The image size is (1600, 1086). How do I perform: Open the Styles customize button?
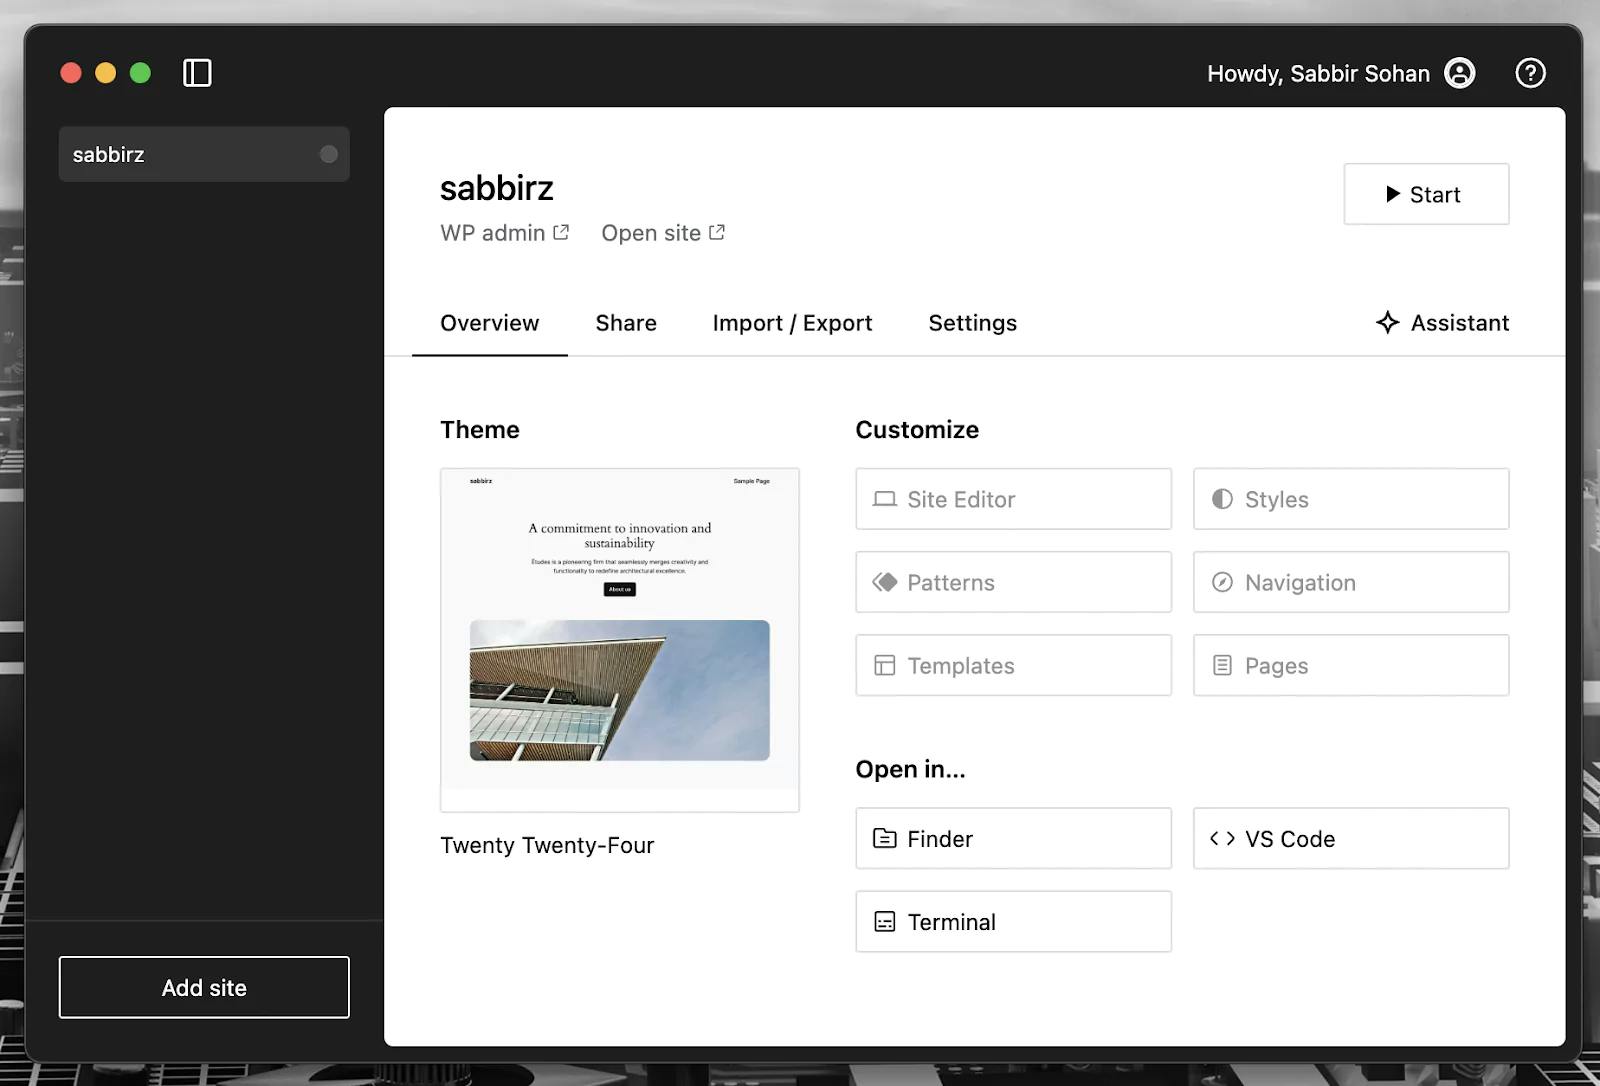point(1351,499)
